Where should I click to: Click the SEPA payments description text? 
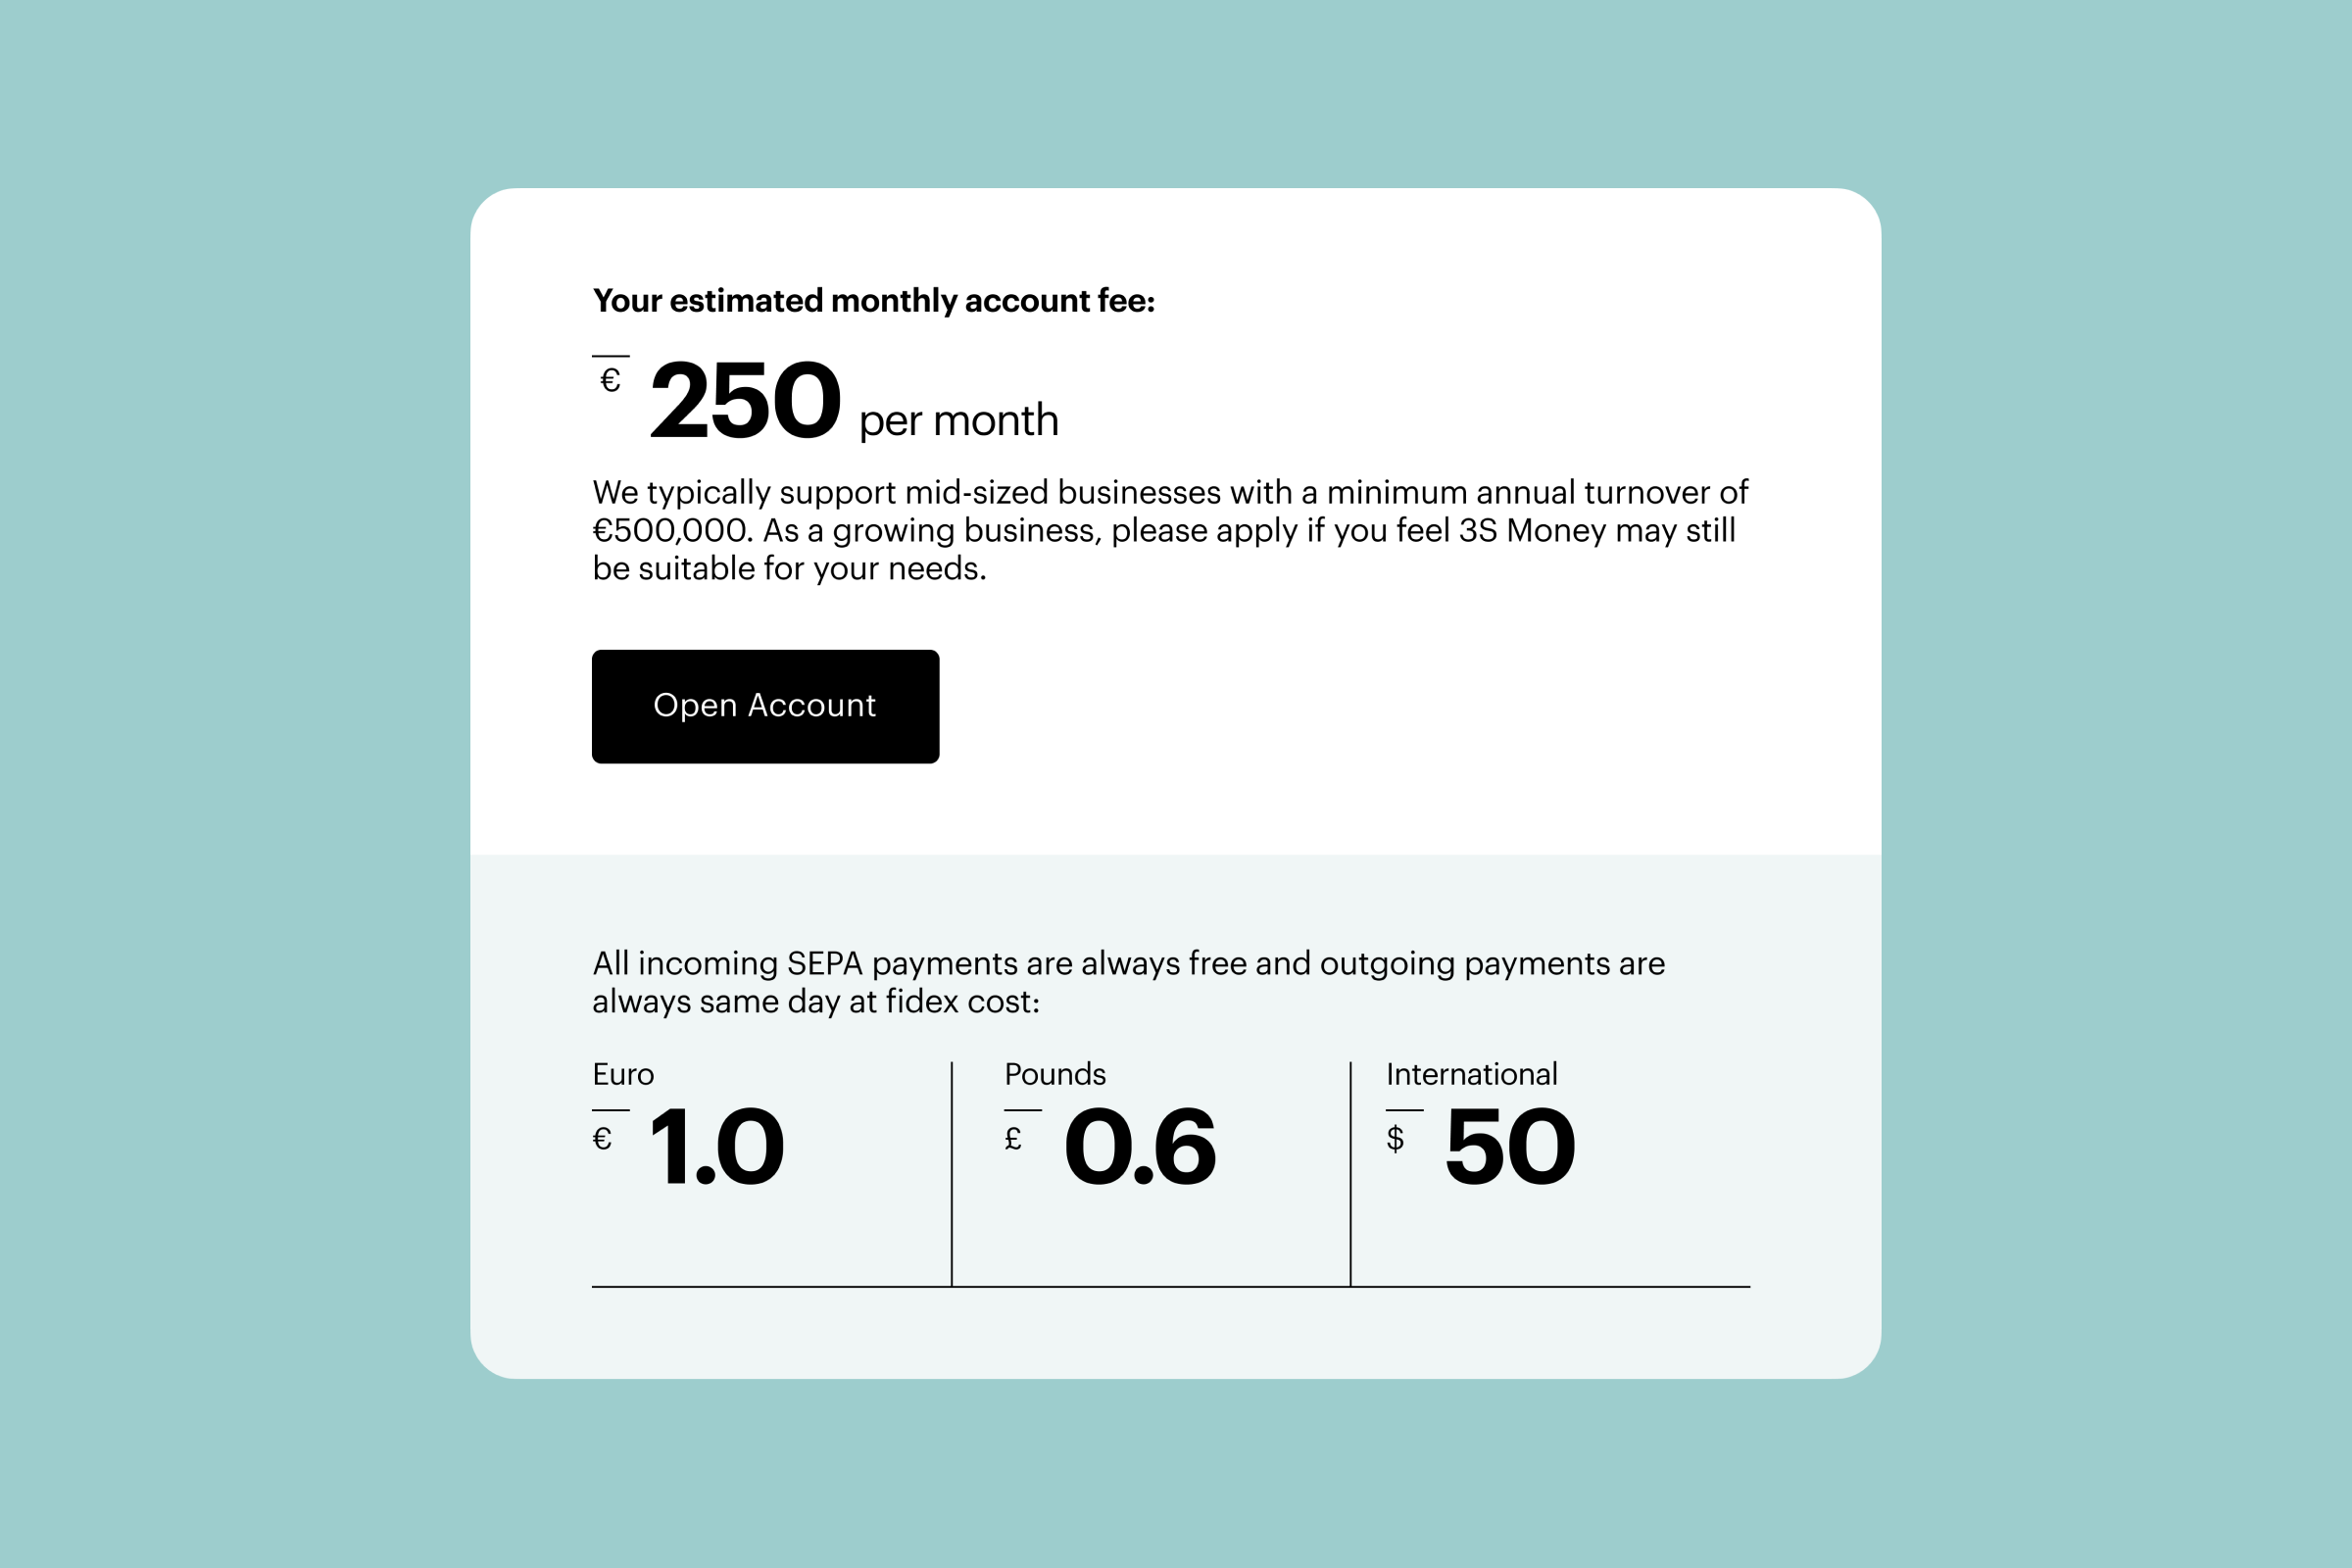[1128, 982]
